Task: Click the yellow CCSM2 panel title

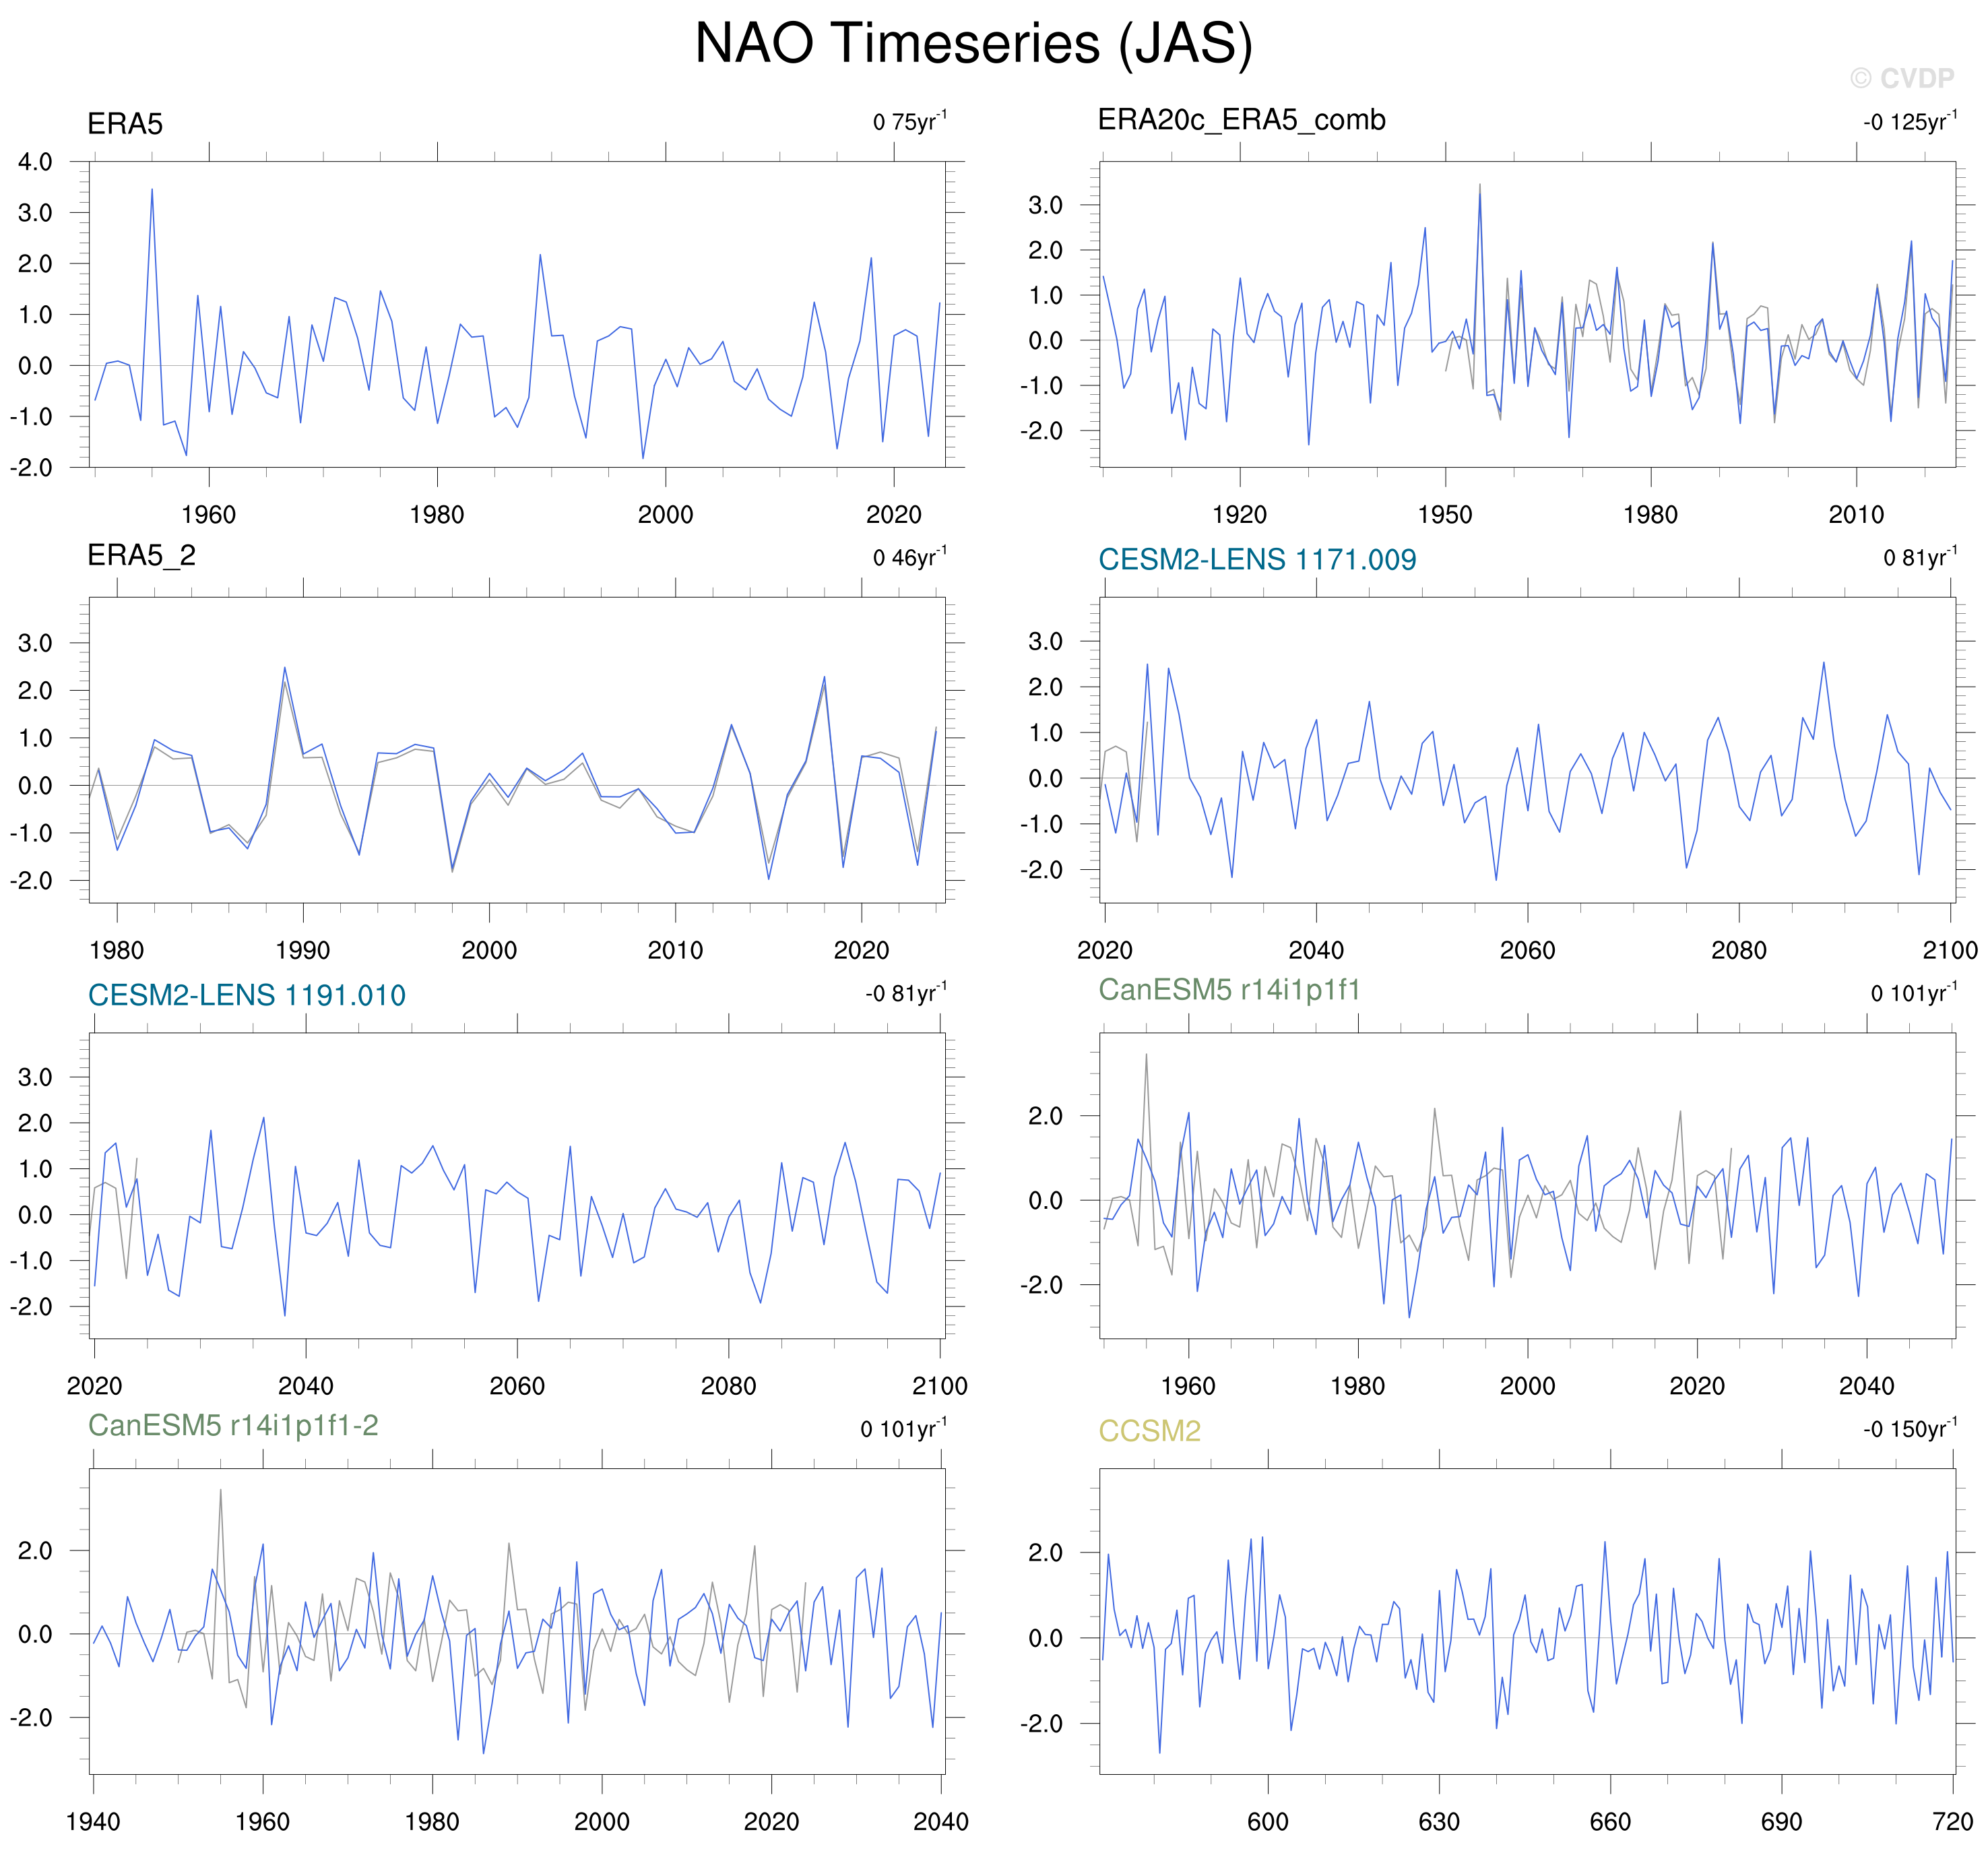Action: (1149, 1431)
